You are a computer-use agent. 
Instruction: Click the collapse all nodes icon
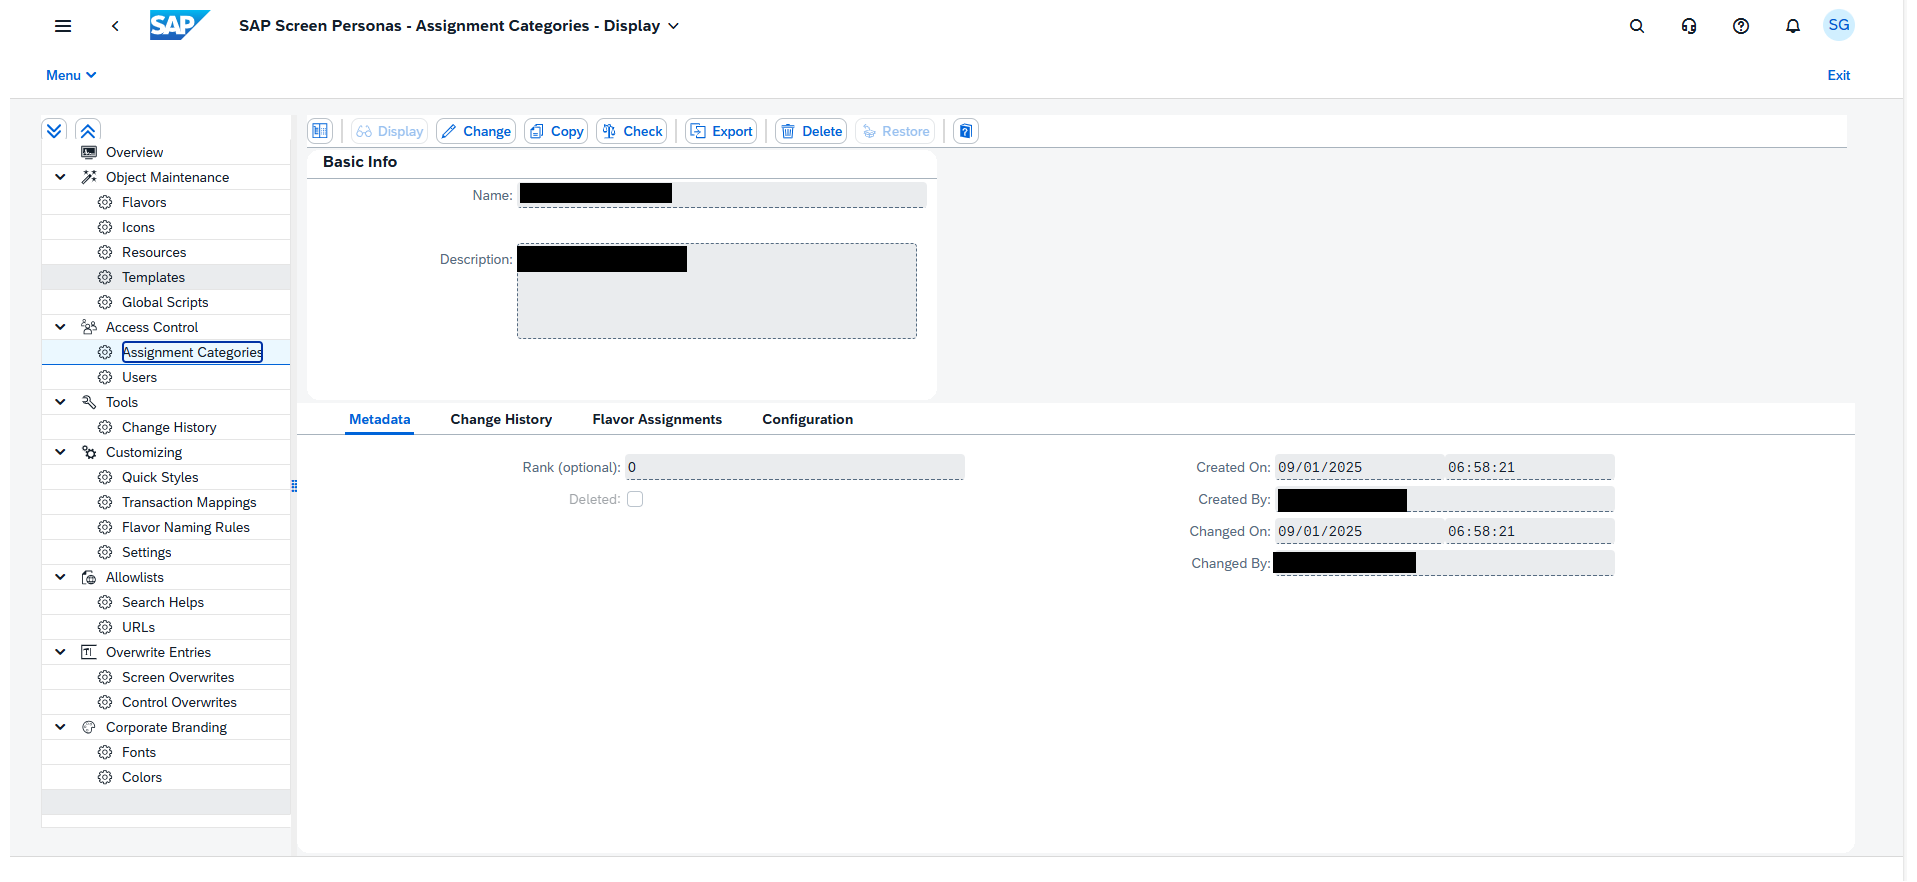coord(88,131)
